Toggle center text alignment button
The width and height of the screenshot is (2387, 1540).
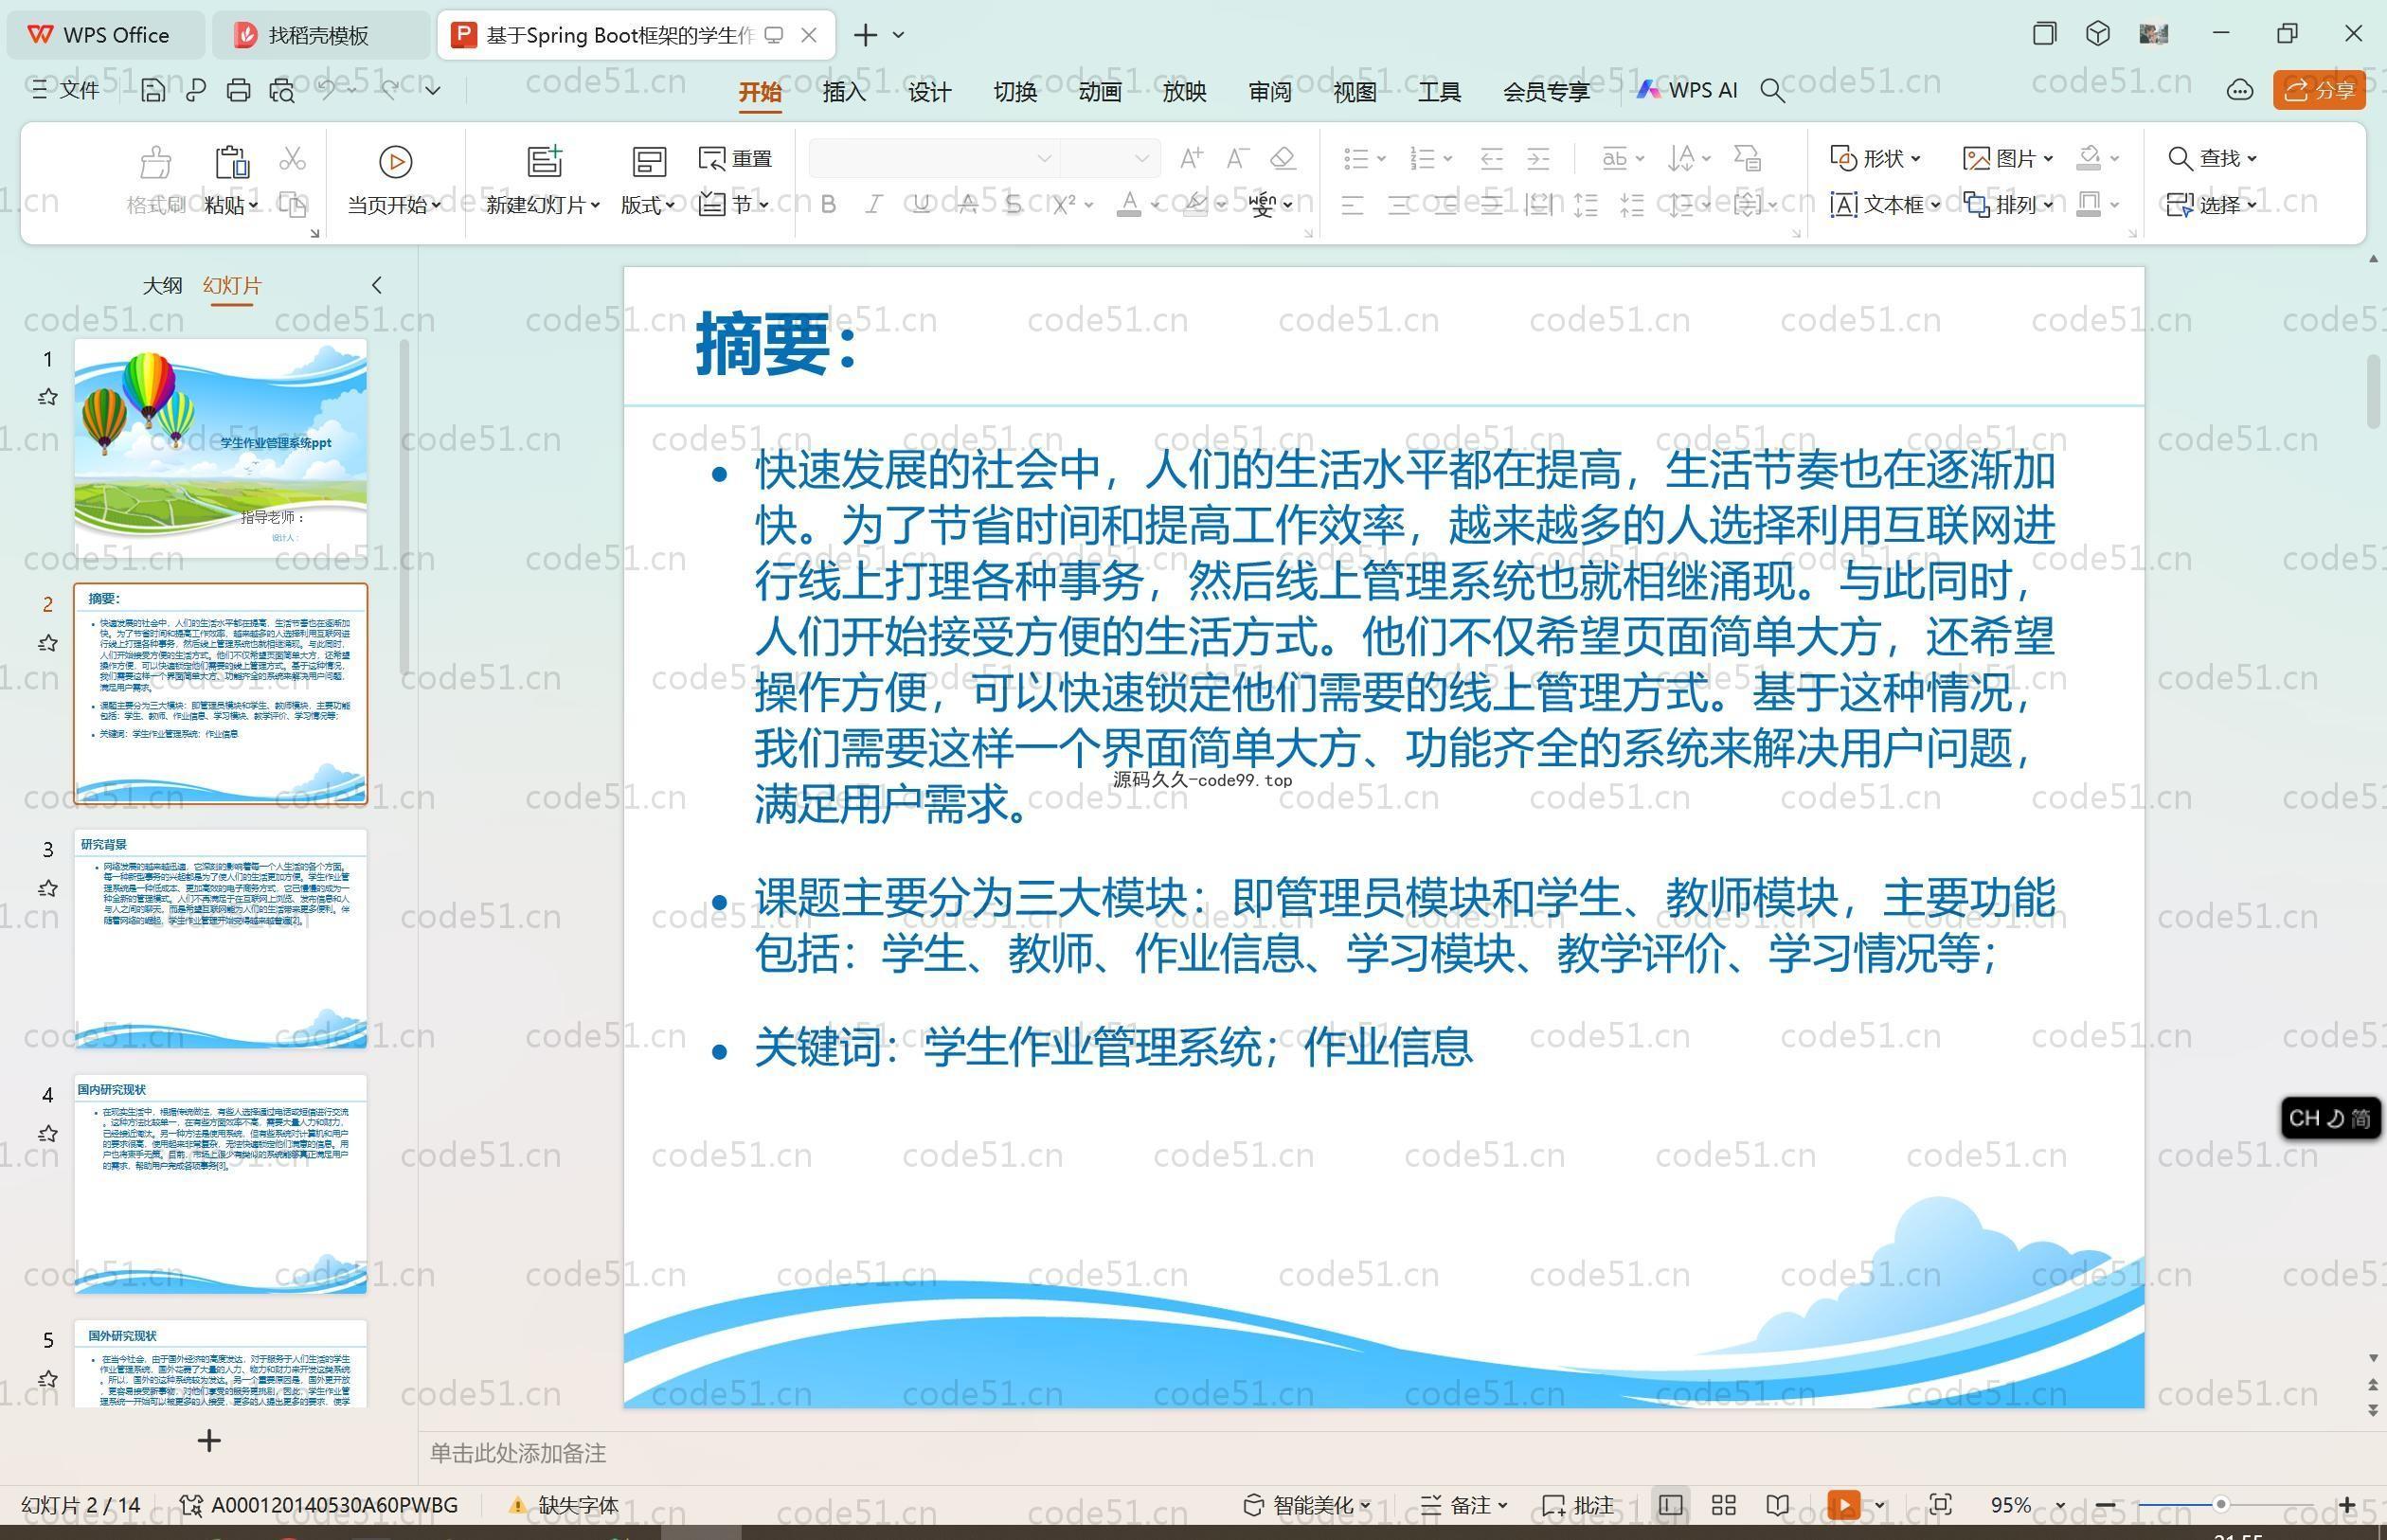pos(1399,205)
